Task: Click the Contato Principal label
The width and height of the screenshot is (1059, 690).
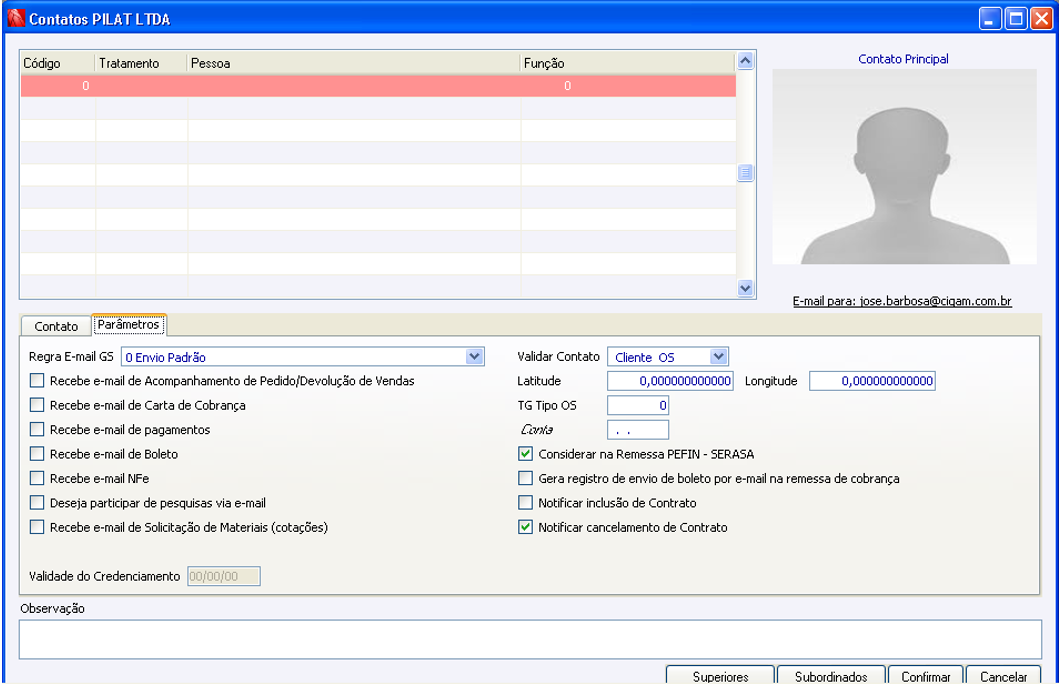Action: pyautogui.click(x=903, y=59)
